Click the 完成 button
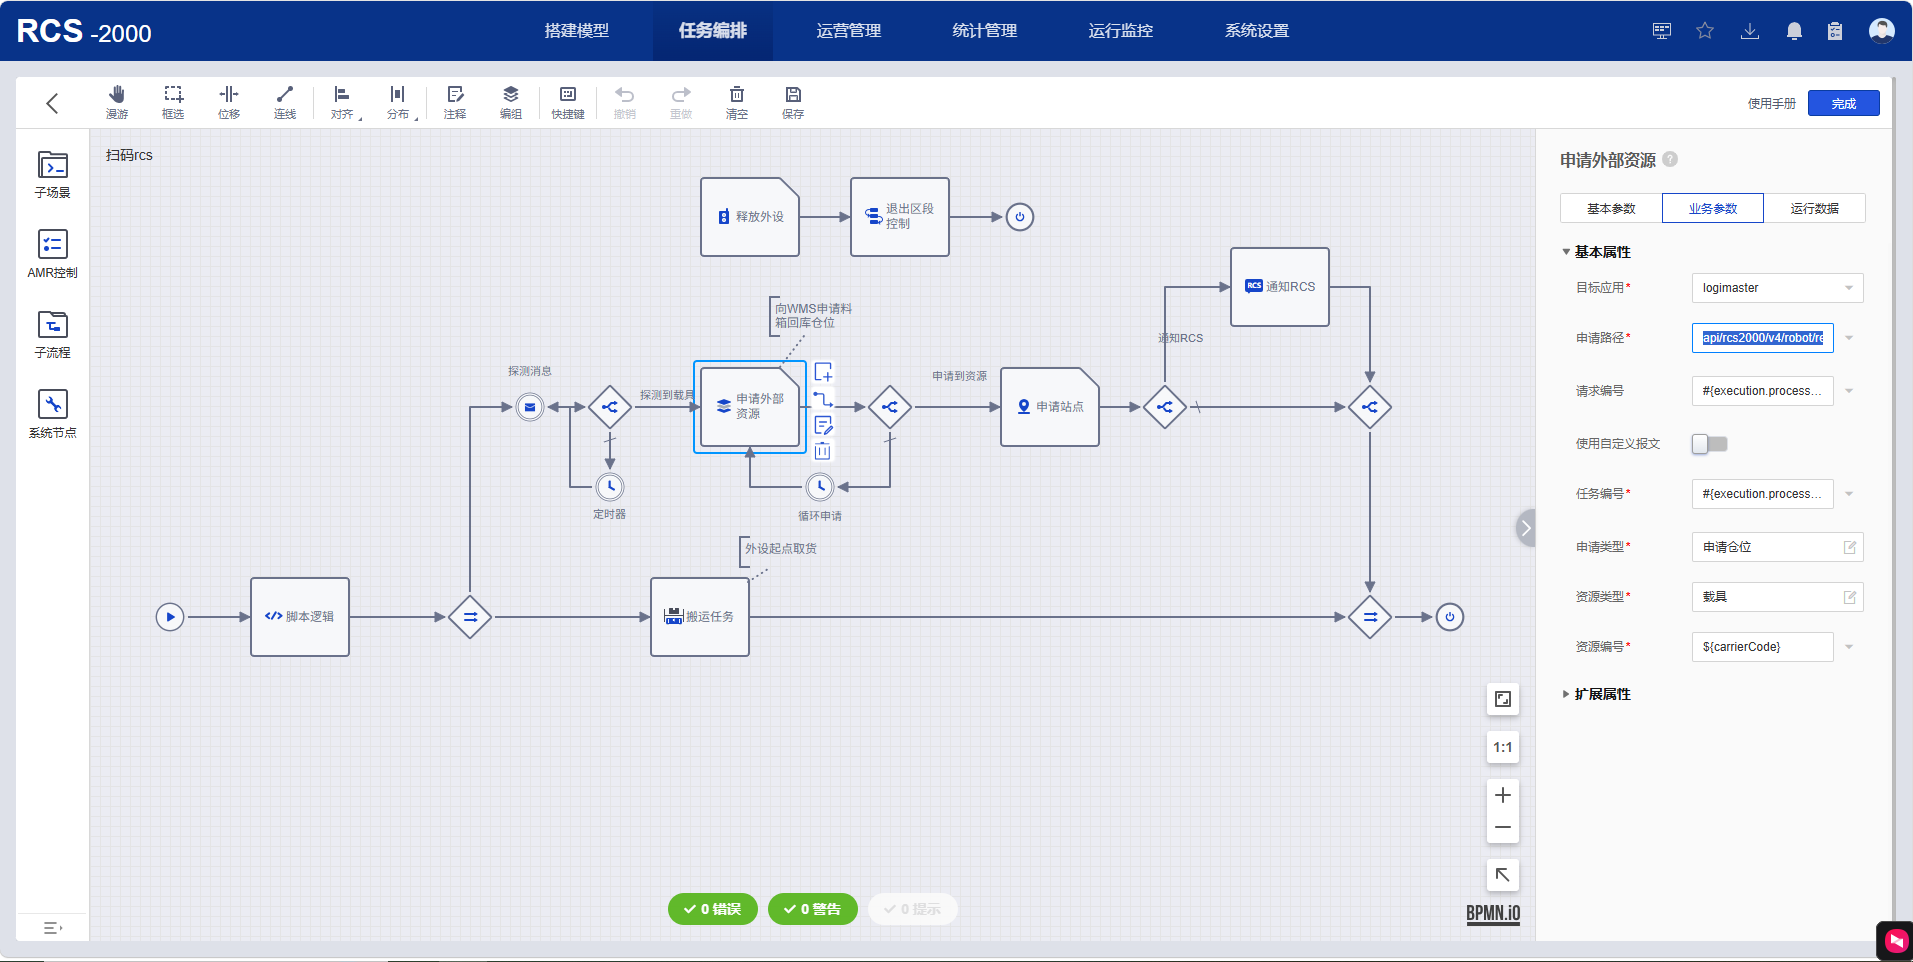The image size is (1913, 962). click(1844, 103)
